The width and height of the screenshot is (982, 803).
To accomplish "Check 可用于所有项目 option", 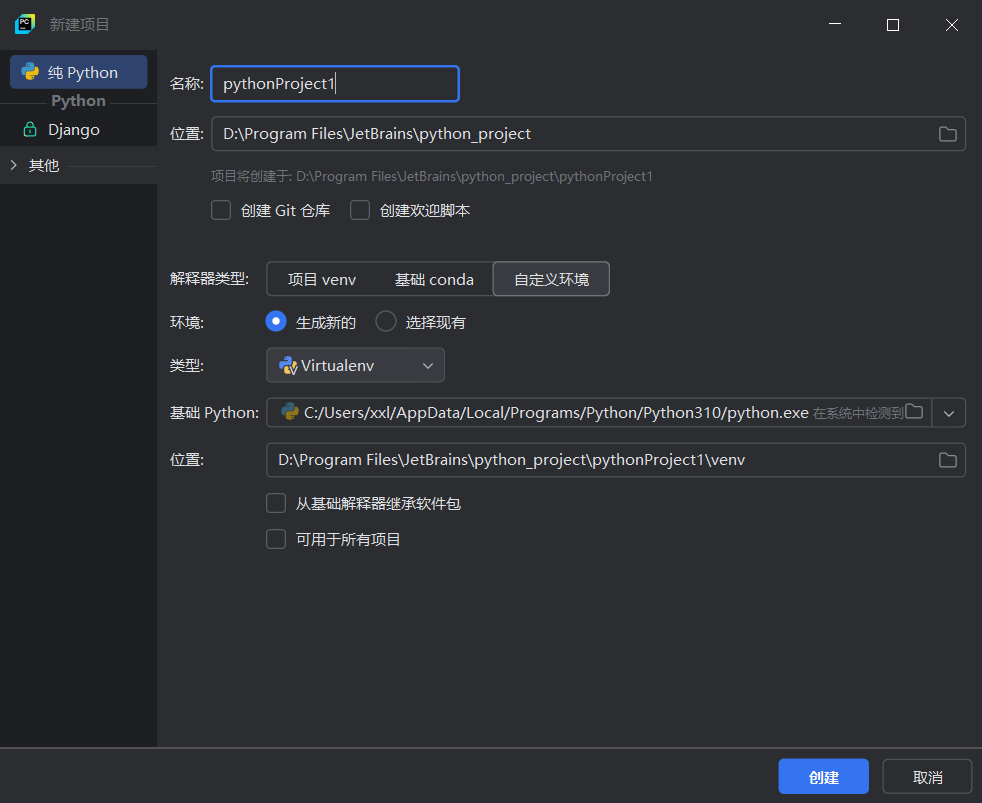I will 276,539.
